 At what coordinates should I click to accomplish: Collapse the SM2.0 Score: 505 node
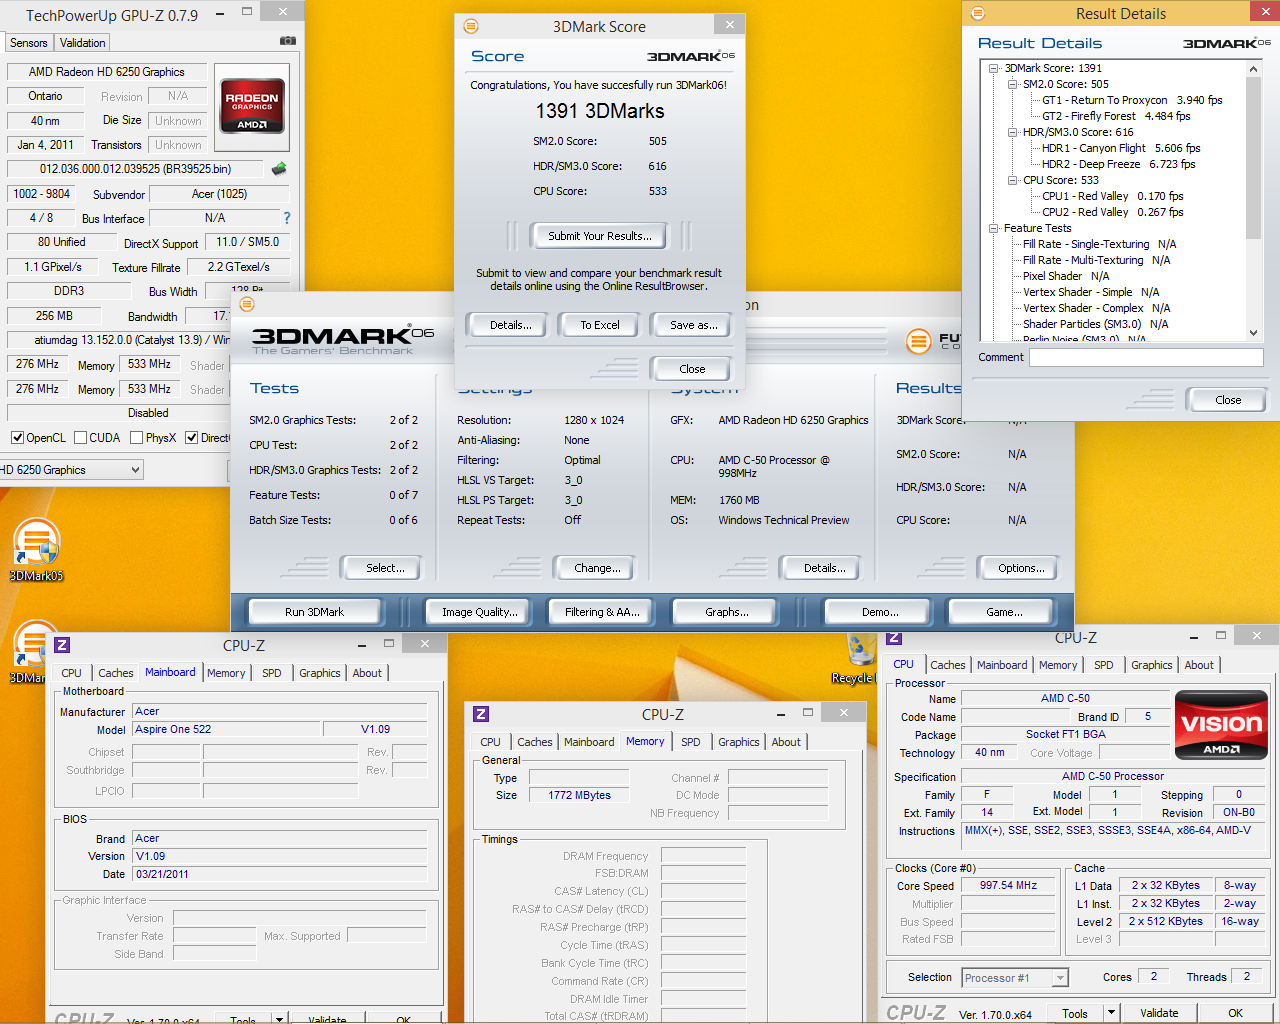coord(1013,84)
